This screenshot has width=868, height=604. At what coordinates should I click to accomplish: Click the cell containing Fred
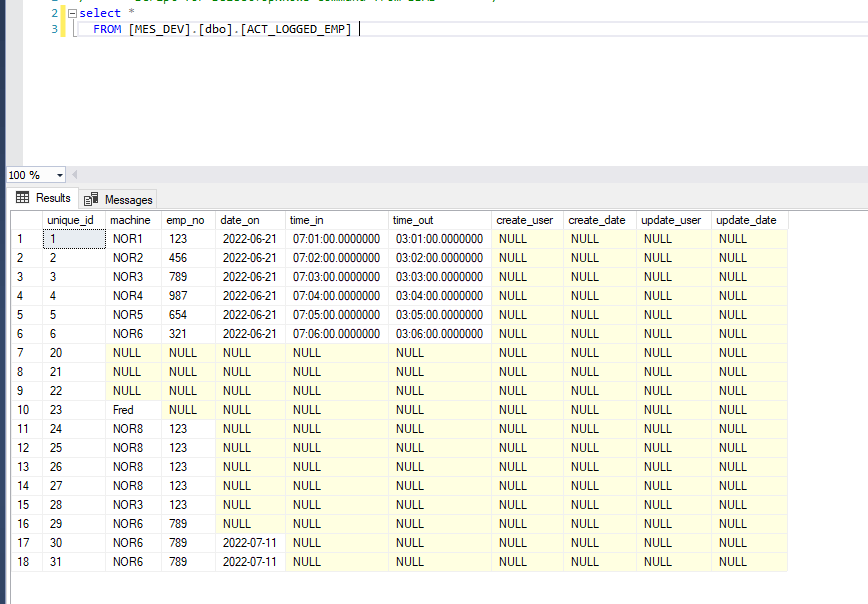click(131, 409)
